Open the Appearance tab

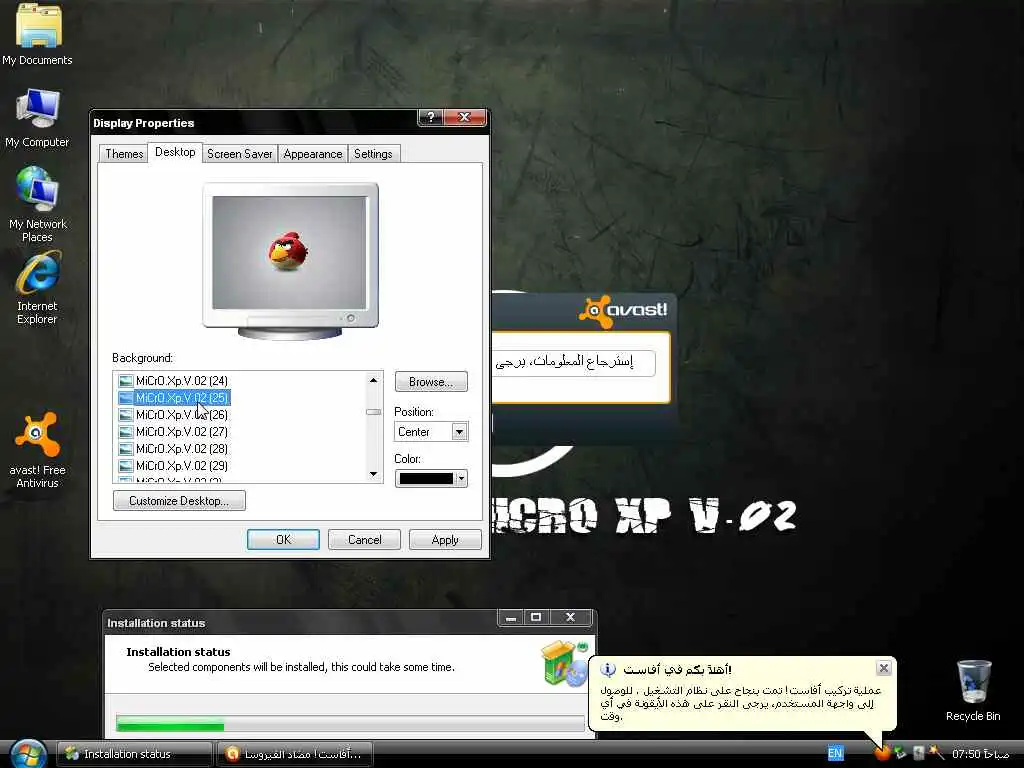tap(313, 154)
